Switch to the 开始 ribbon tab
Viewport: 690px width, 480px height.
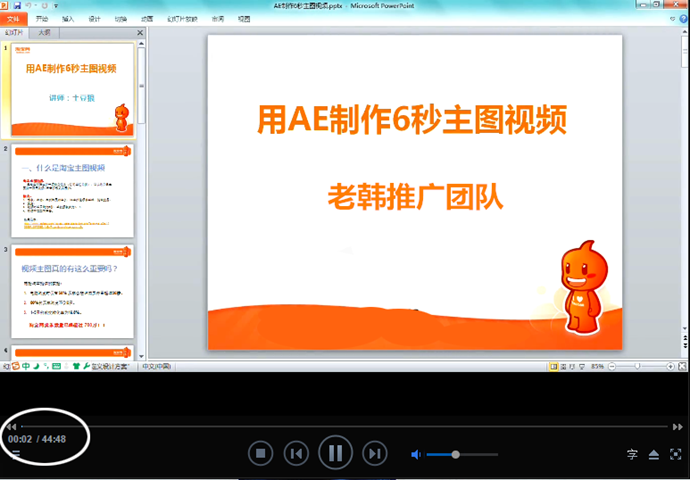click(x=42, y=19)
